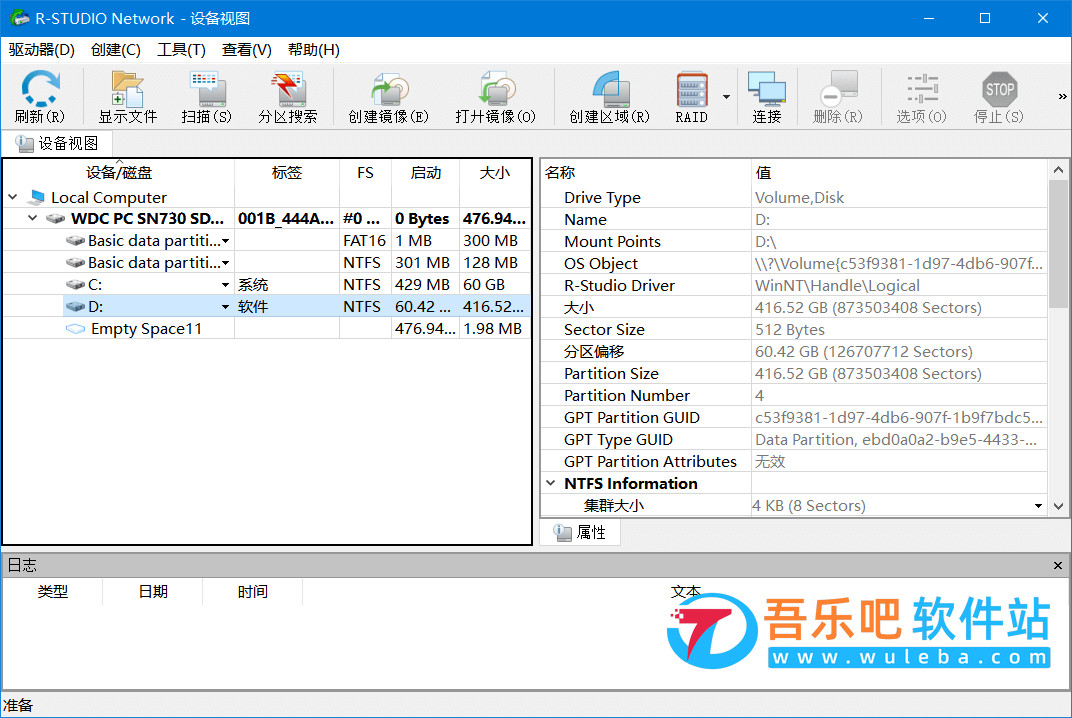Select the Partition Number row
The width and height of the screenshot is (1072, 718).
click(x=794, y=395)
